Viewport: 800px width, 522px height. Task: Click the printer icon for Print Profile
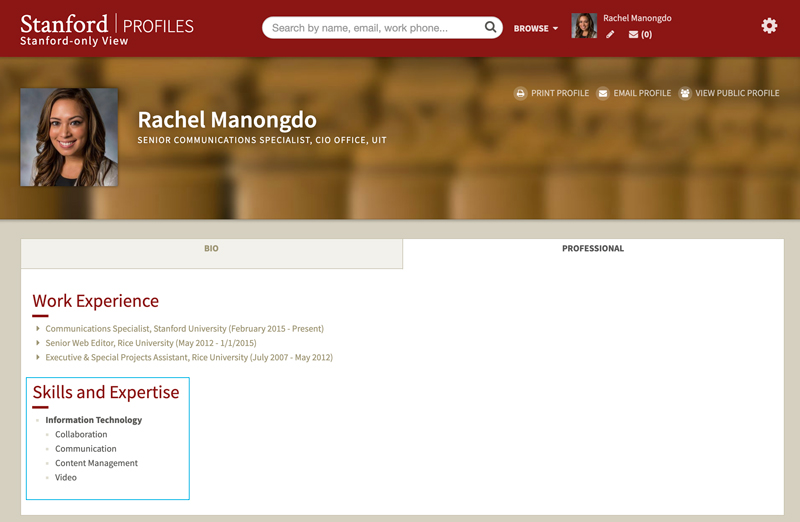pos(520,93)
